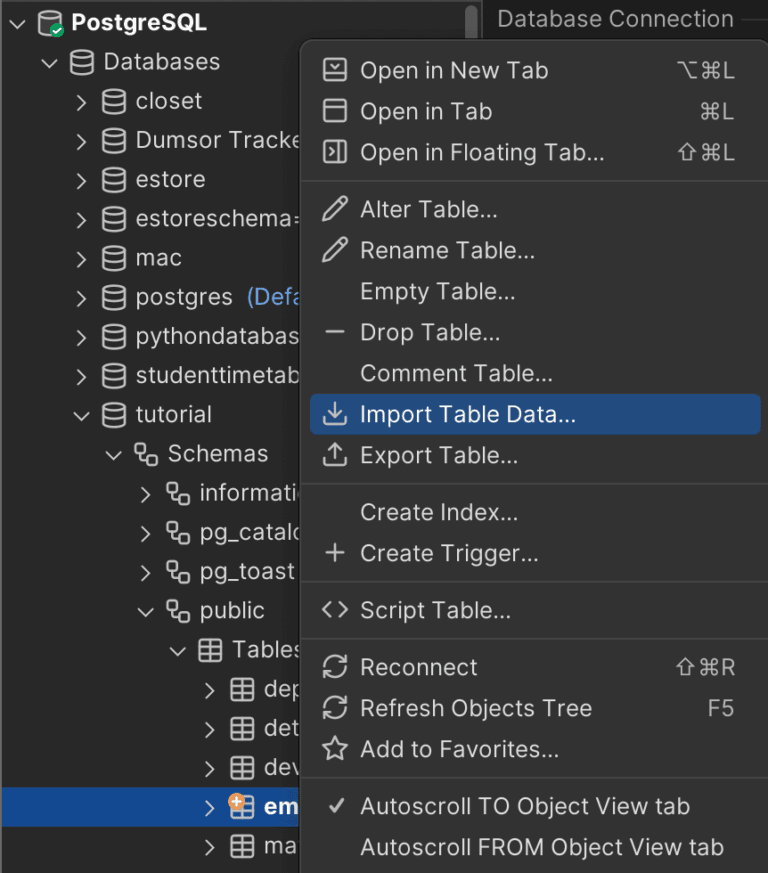The height and width of the screenshot is (873, 768).
Task: Click the minus icon next to Drop Table
Action: [x=336, y=332]
